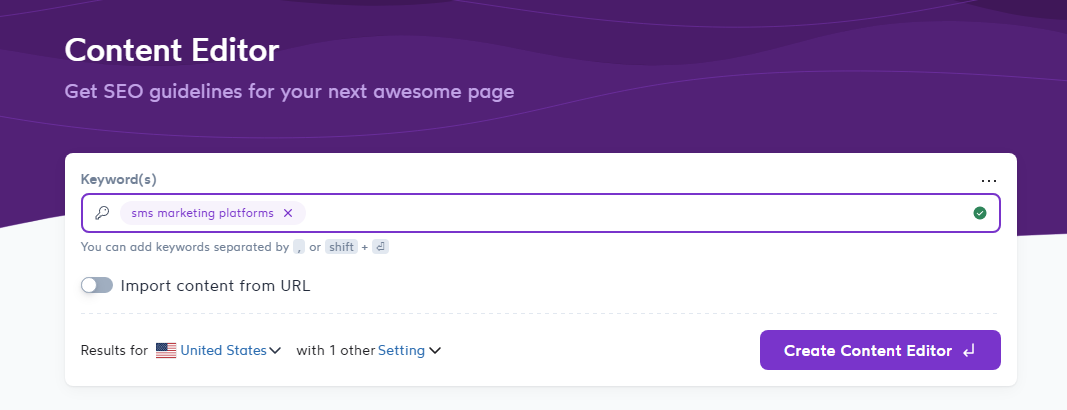Open the three-dot options menu

(x=989, y=181)
